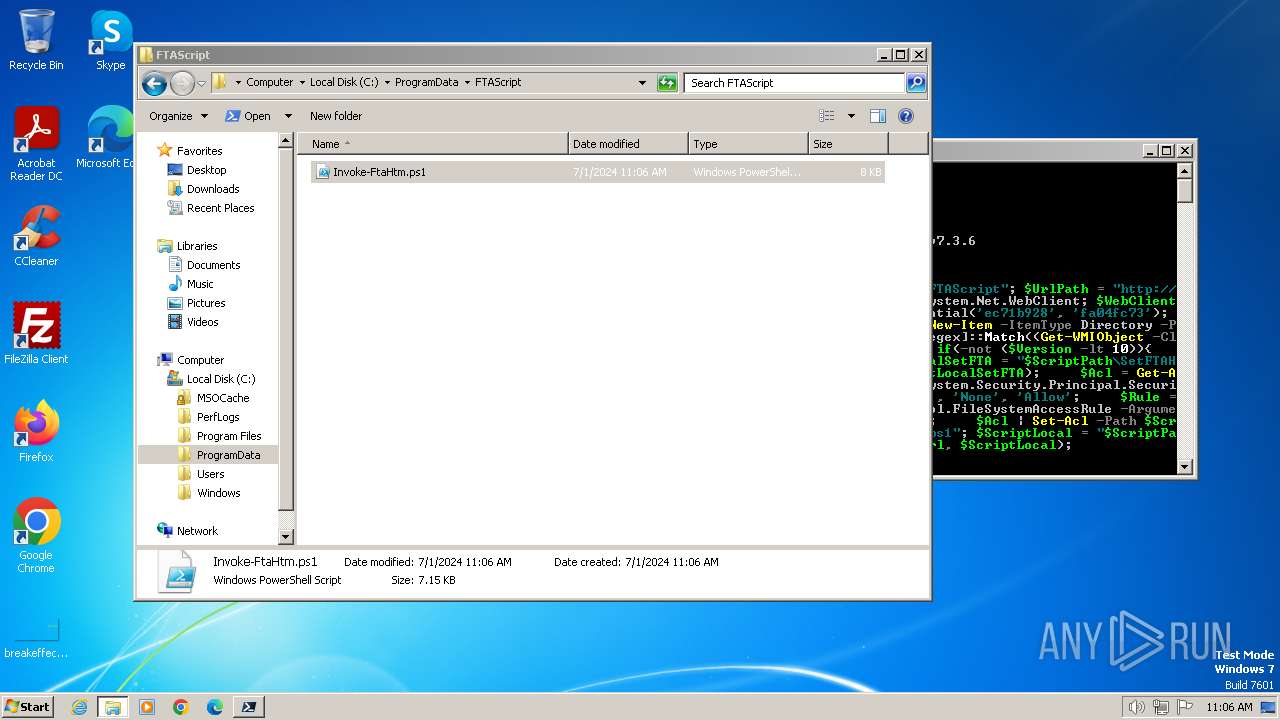Click Internet Explorer taskbar icon

click(x=79, y=707)
